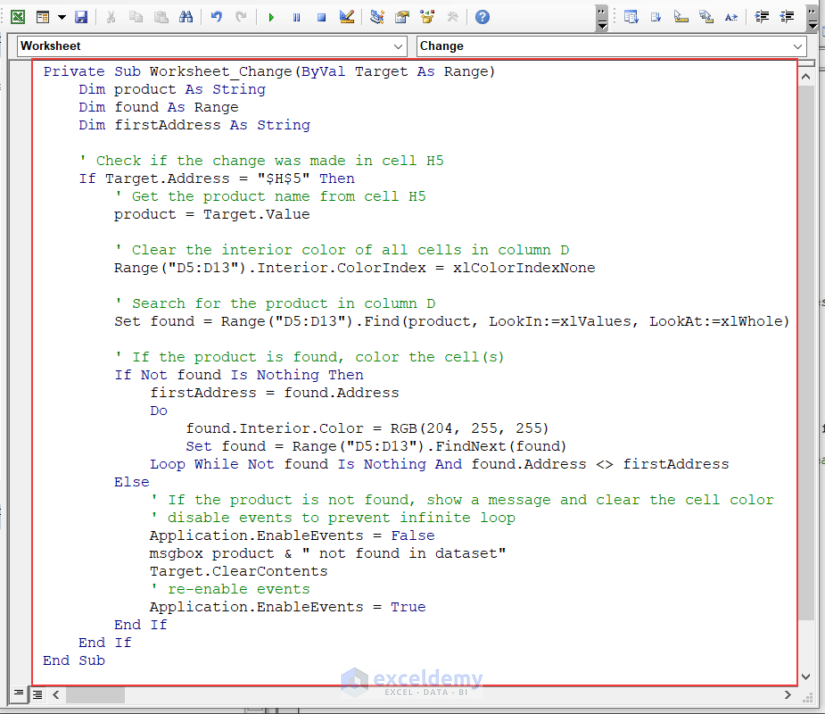Image resolution: width=825 pixels, height=714 pixels.
Task: Click the 'msgbox product' line
Action: [328, 554]
